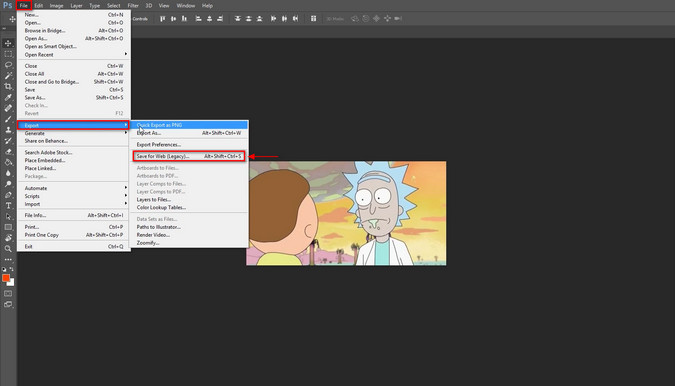This screenshot has height=386, width=675.
Task: Open the Filter menu
Action: click(x=133, y=6)
